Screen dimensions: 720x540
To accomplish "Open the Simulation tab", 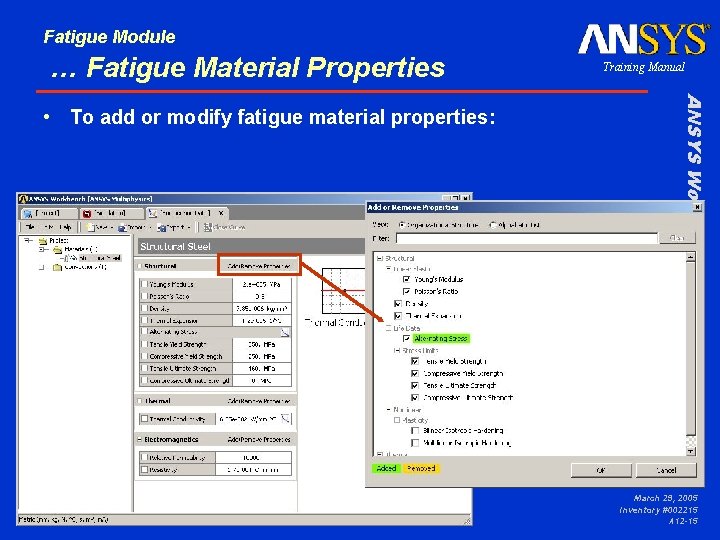I will (112, 214).
